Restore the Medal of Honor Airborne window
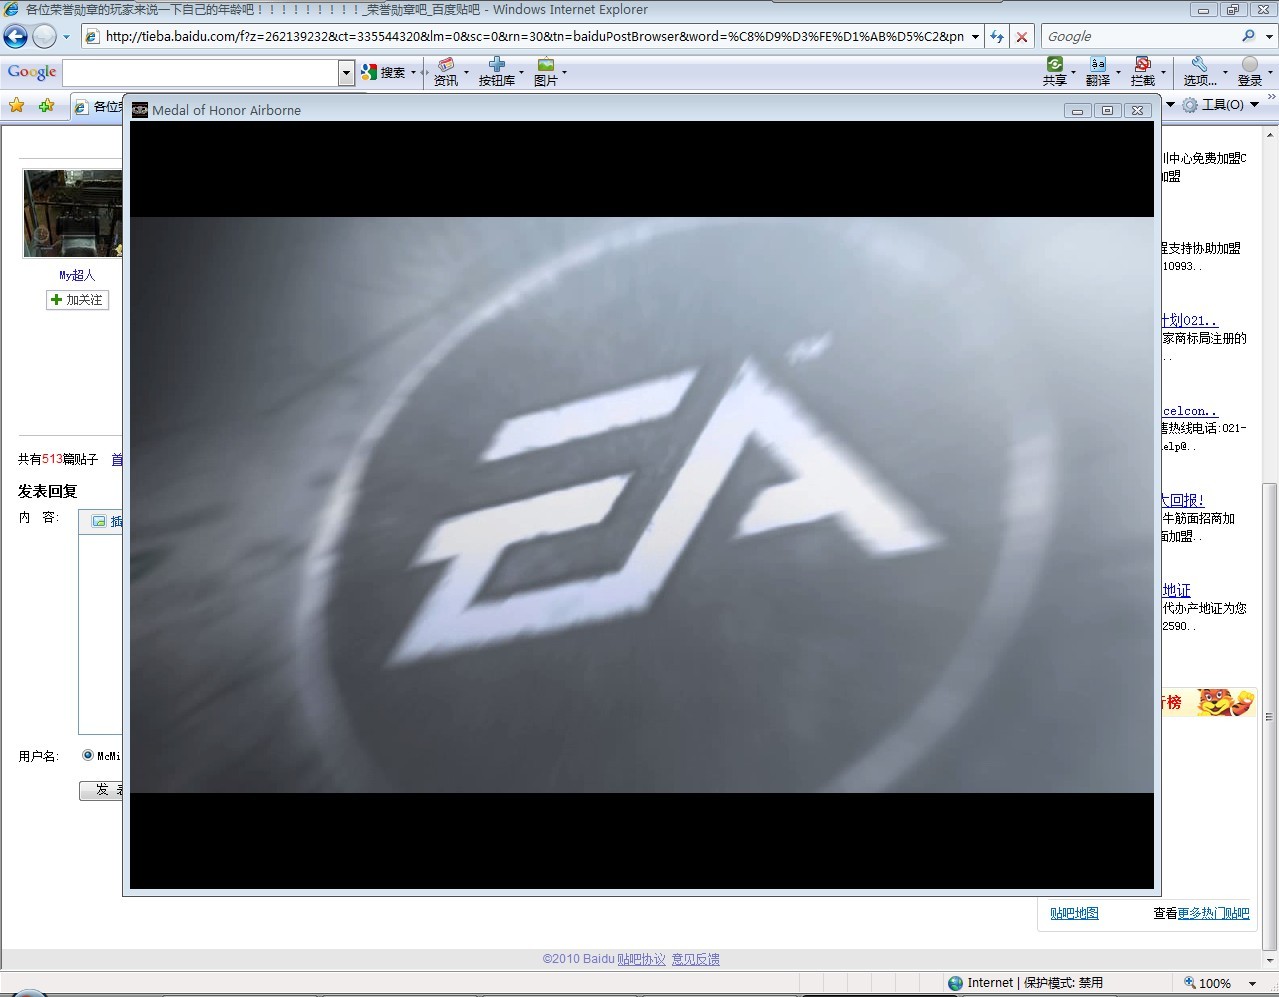The image size is (1279, 997). pyautogui.click(x=1107, y=110)
